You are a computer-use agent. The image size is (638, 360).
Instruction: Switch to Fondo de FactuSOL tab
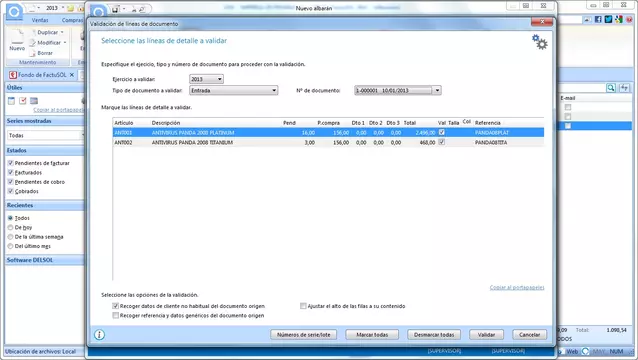(42, 75)
